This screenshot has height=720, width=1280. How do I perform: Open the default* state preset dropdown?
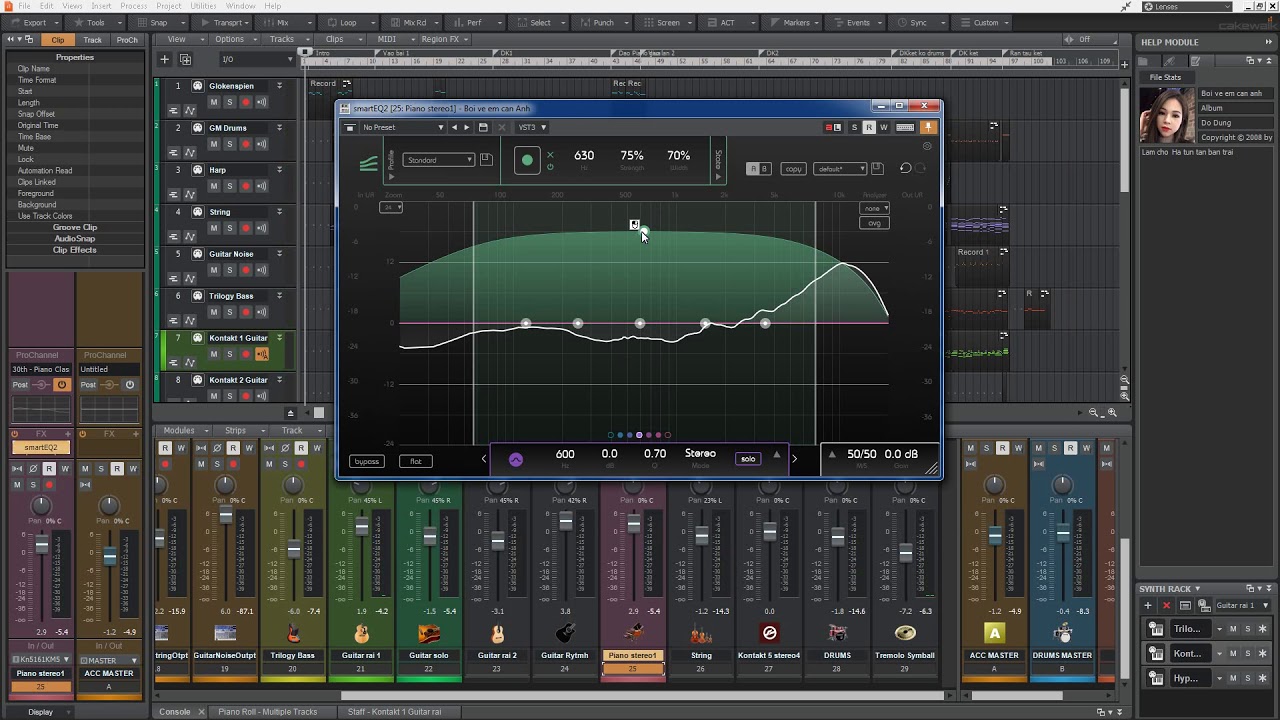pos(840,169)
